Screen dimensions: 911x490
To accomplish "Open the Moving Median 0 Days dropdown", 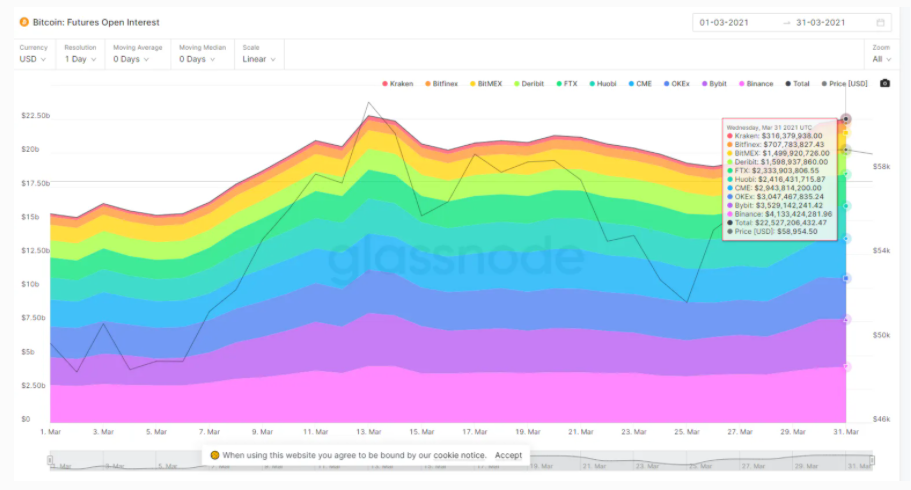I will [197, 59].
